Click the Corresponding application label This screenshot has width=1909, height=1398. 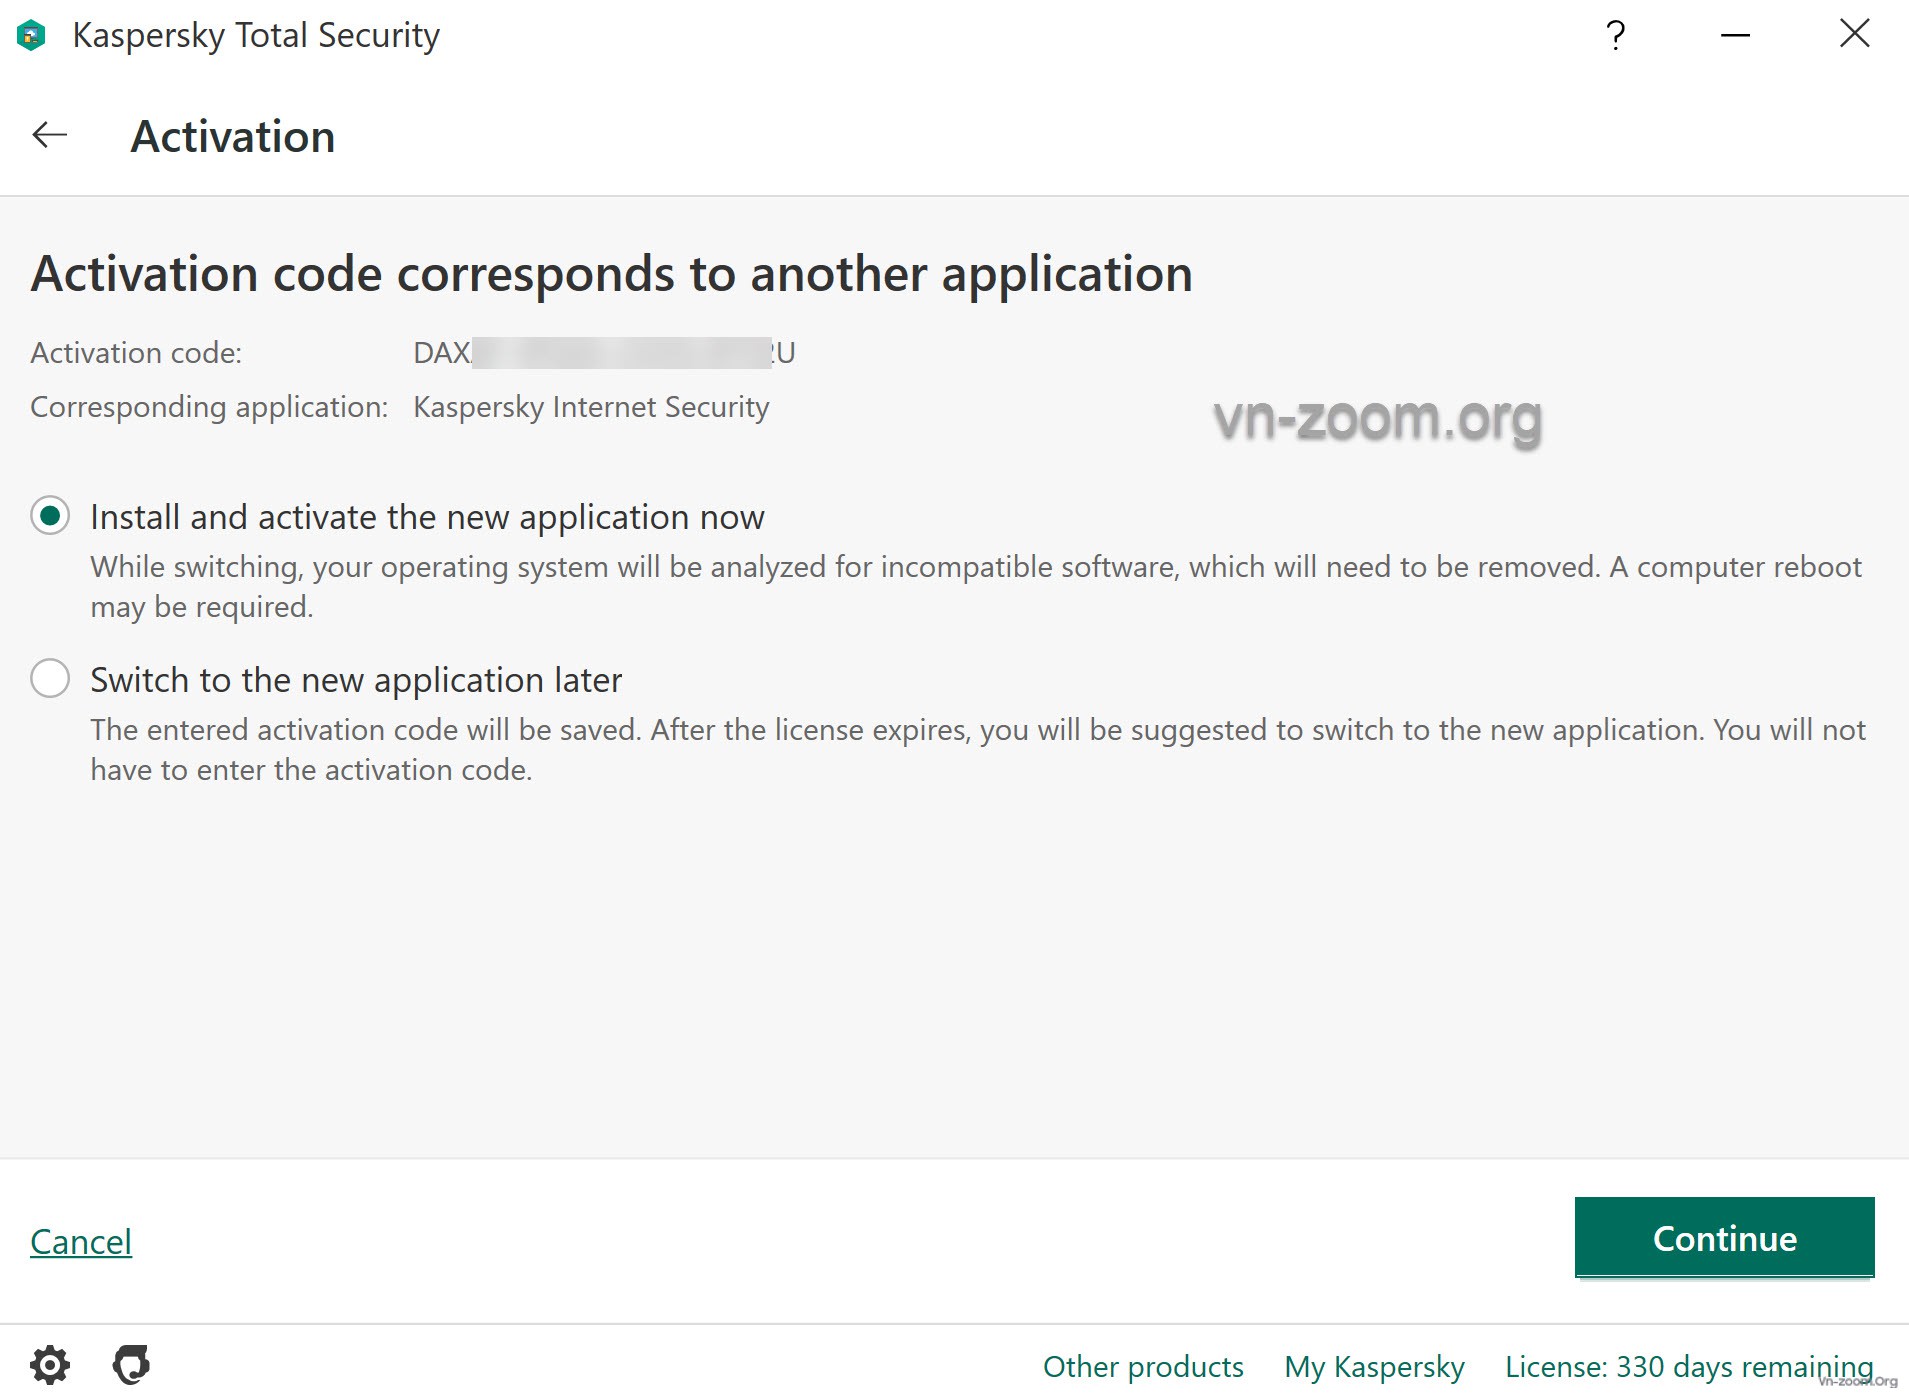[x=209, y=407]
